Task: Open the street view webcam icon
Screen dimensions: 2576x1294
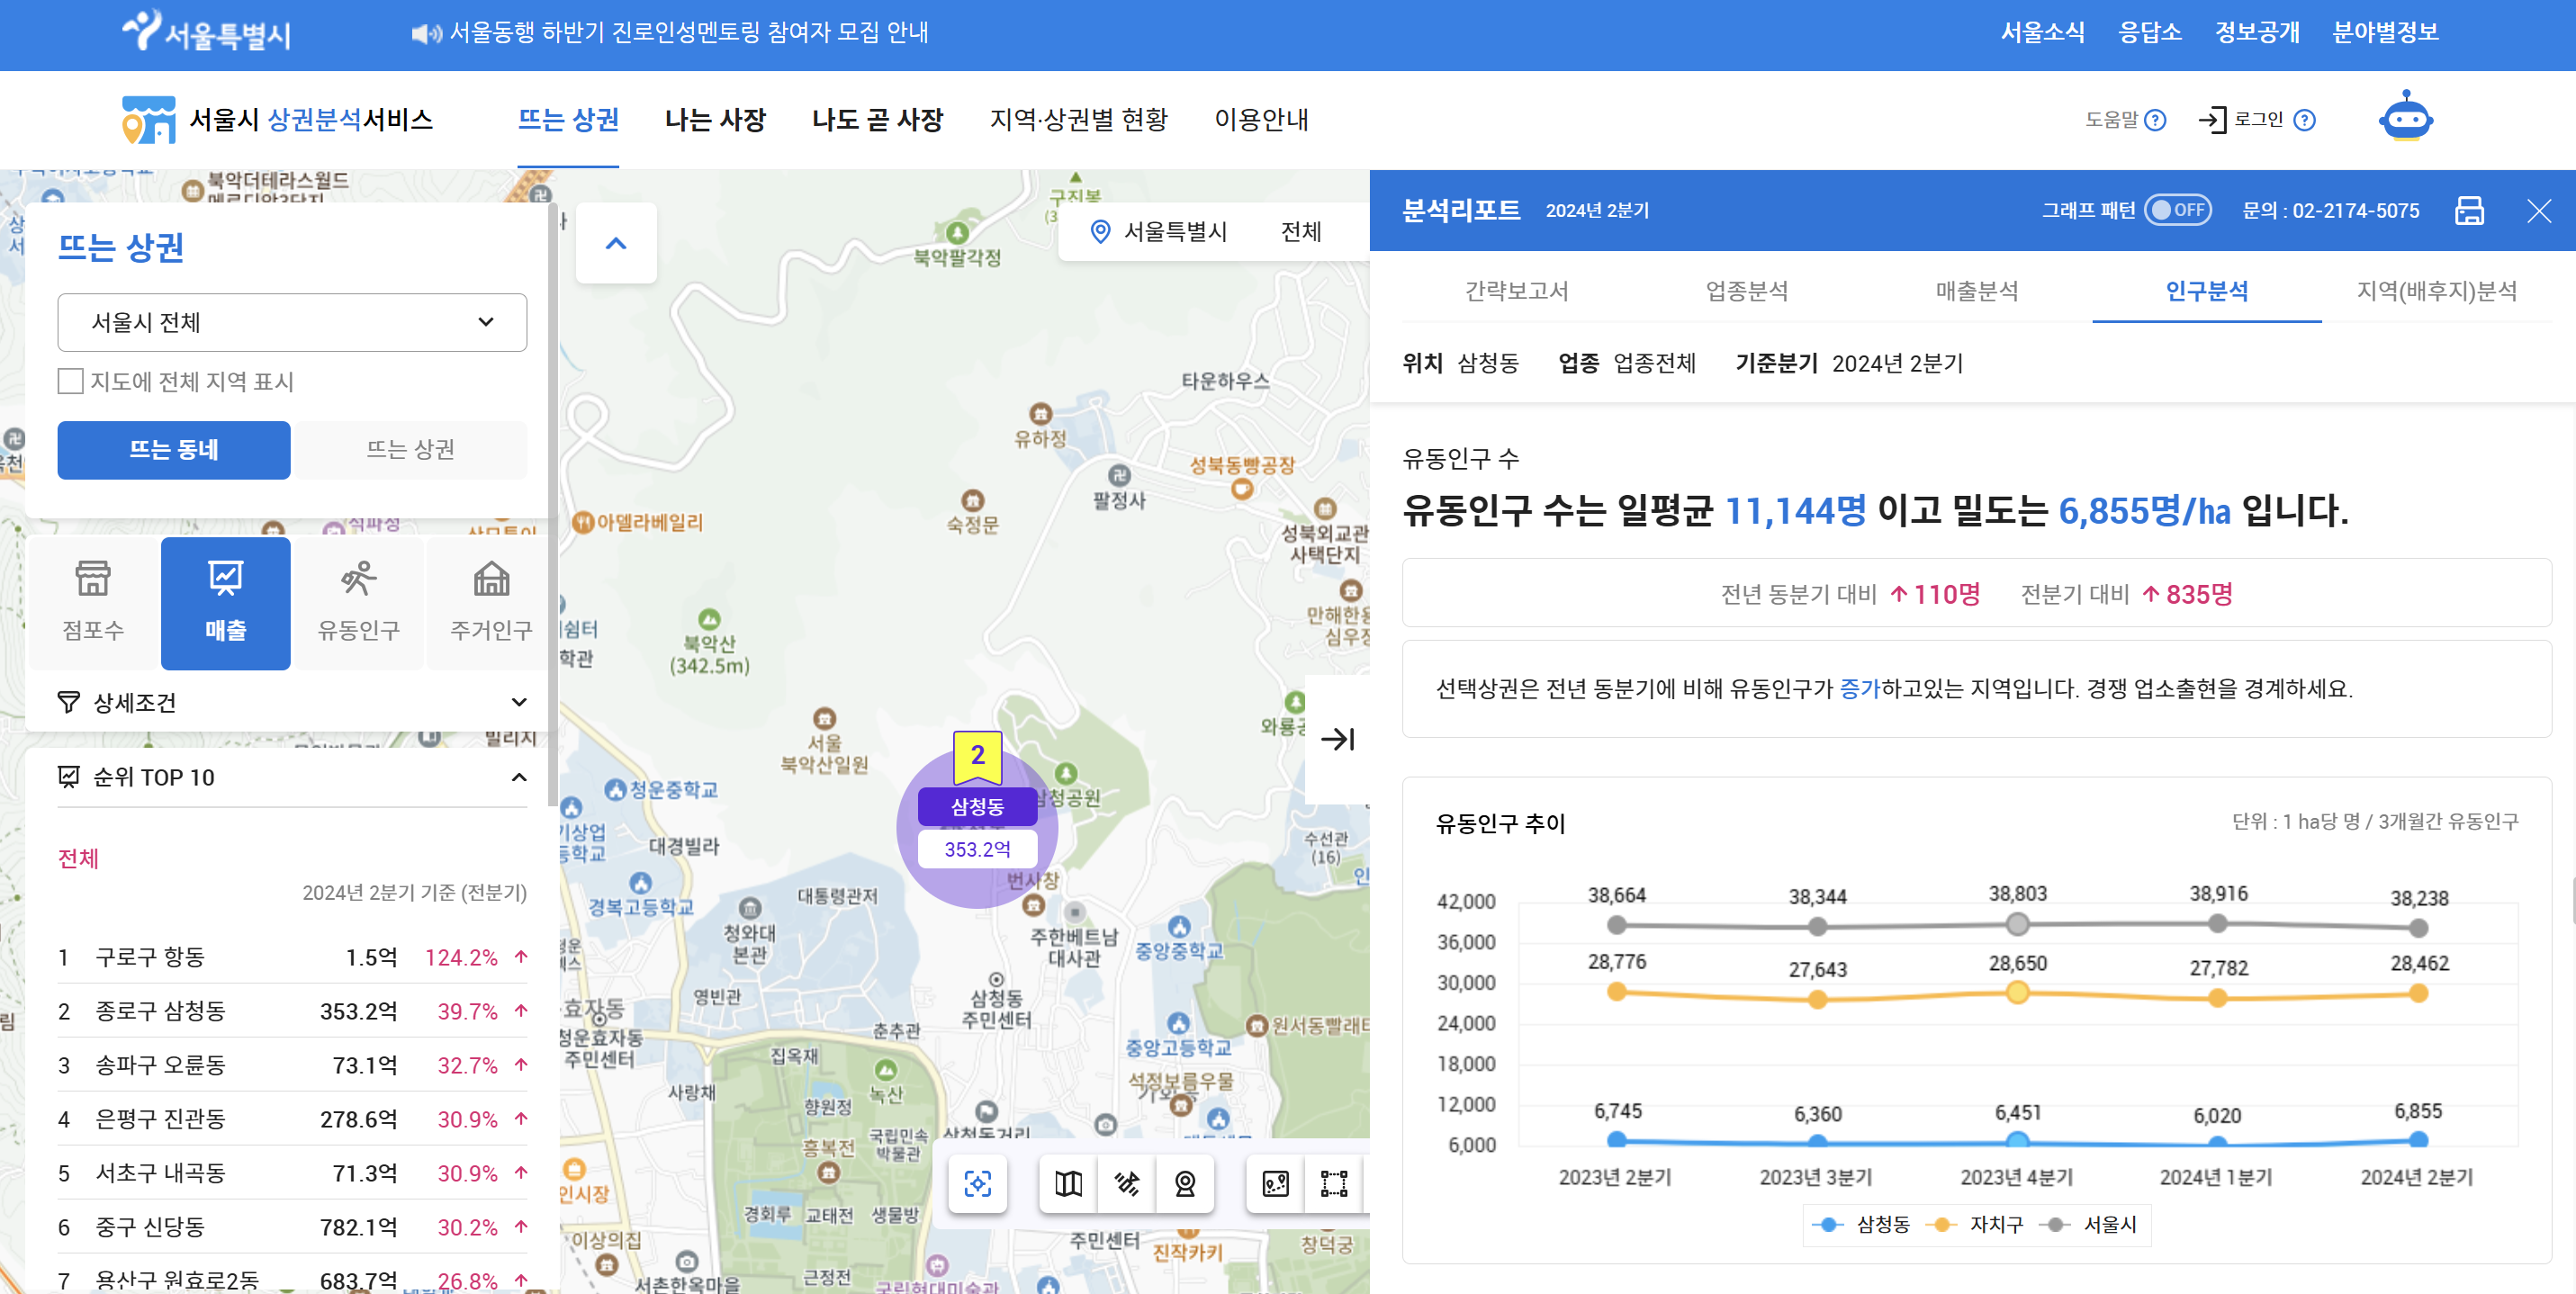Action: click(1185, 1184)
